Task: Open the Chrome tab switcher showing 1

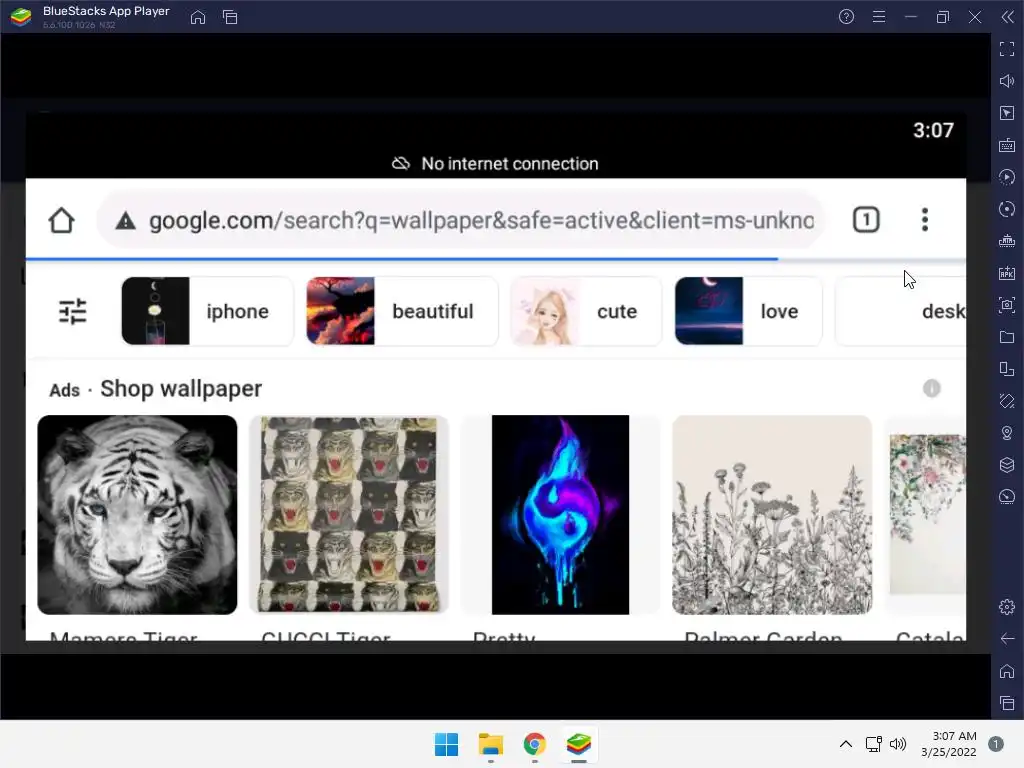Action: coord(866,220)
